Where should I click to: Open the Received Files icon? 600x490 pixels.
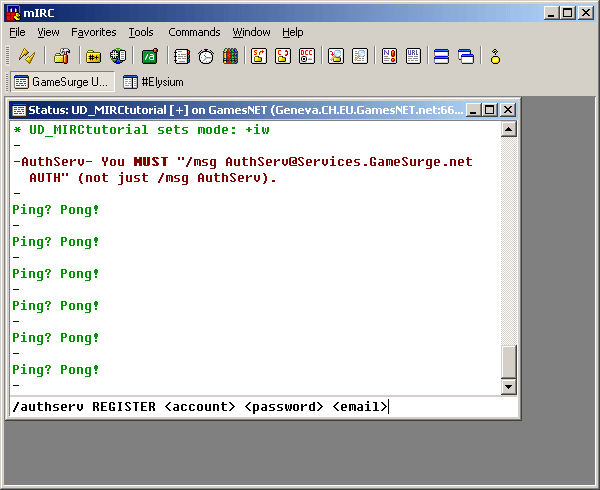336,56
